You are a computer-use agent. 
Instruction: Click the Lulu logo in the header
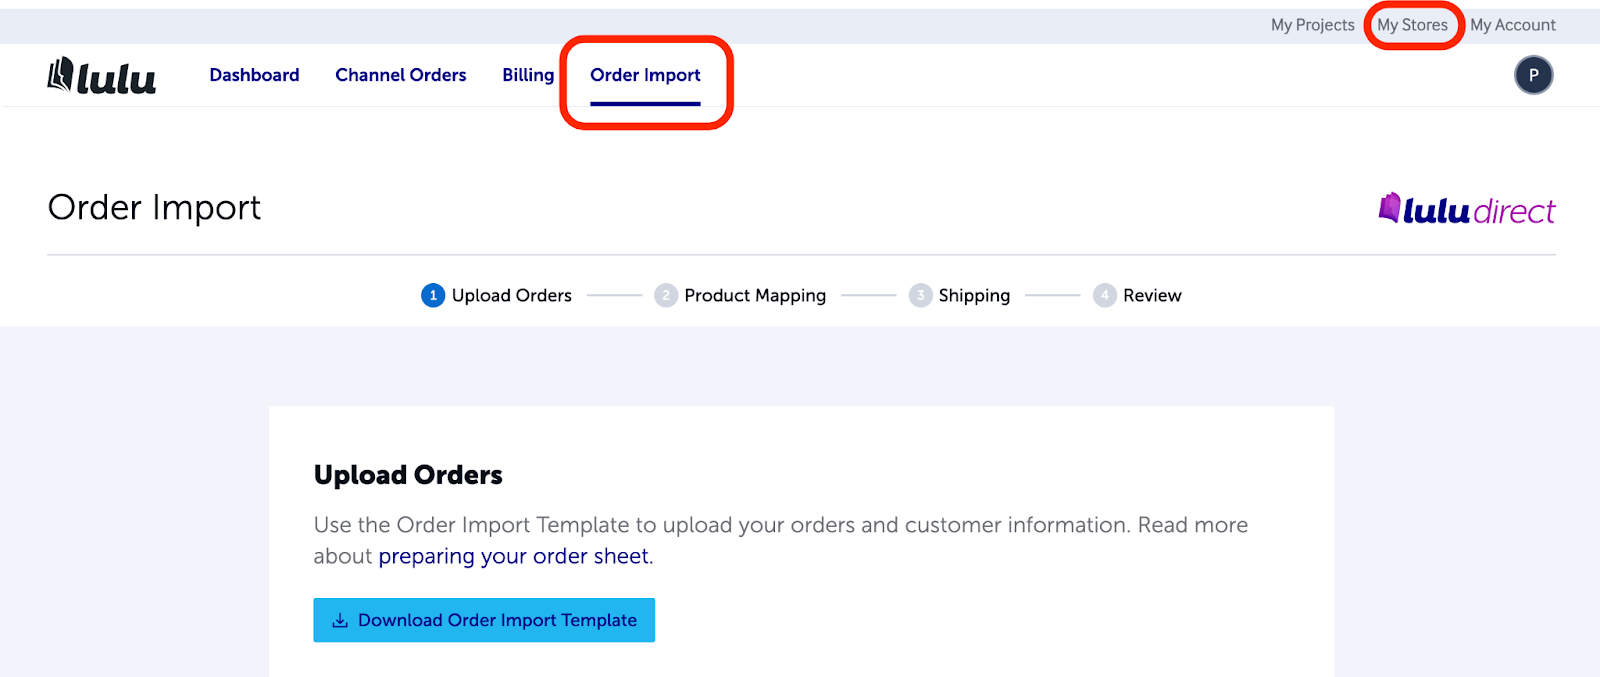coord(100,74)
